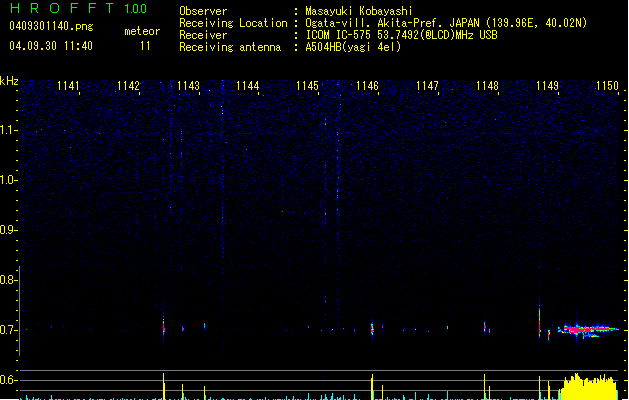
Task: Click receiver value ICOM IC-575 53.7492 MHz
Action: coord(402,35)
